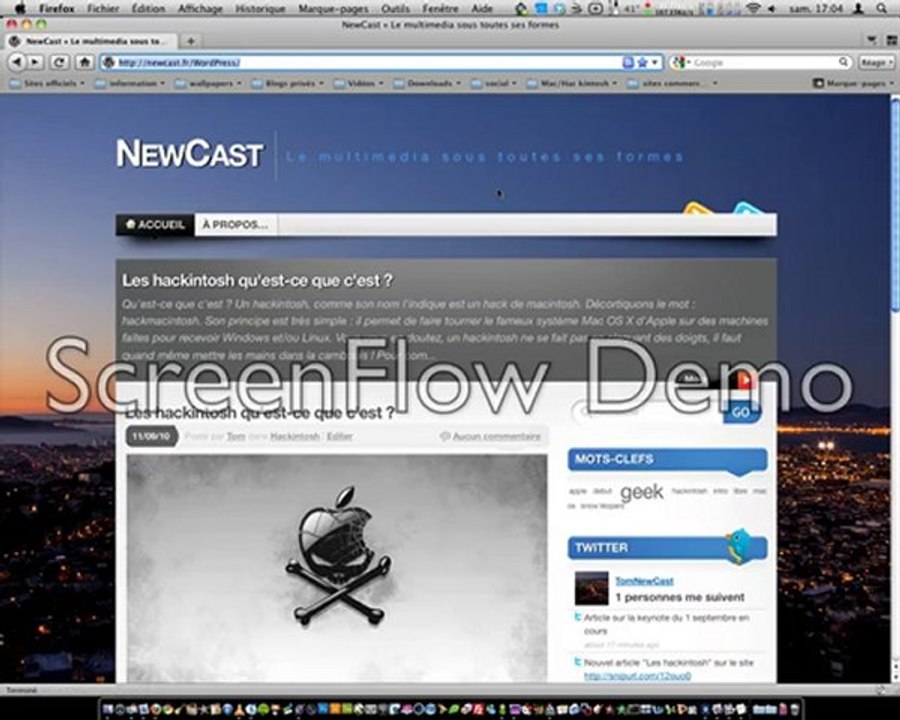900x720 pixels.
Task: Click the author link Tom
Action: click(x=235, y=436)
